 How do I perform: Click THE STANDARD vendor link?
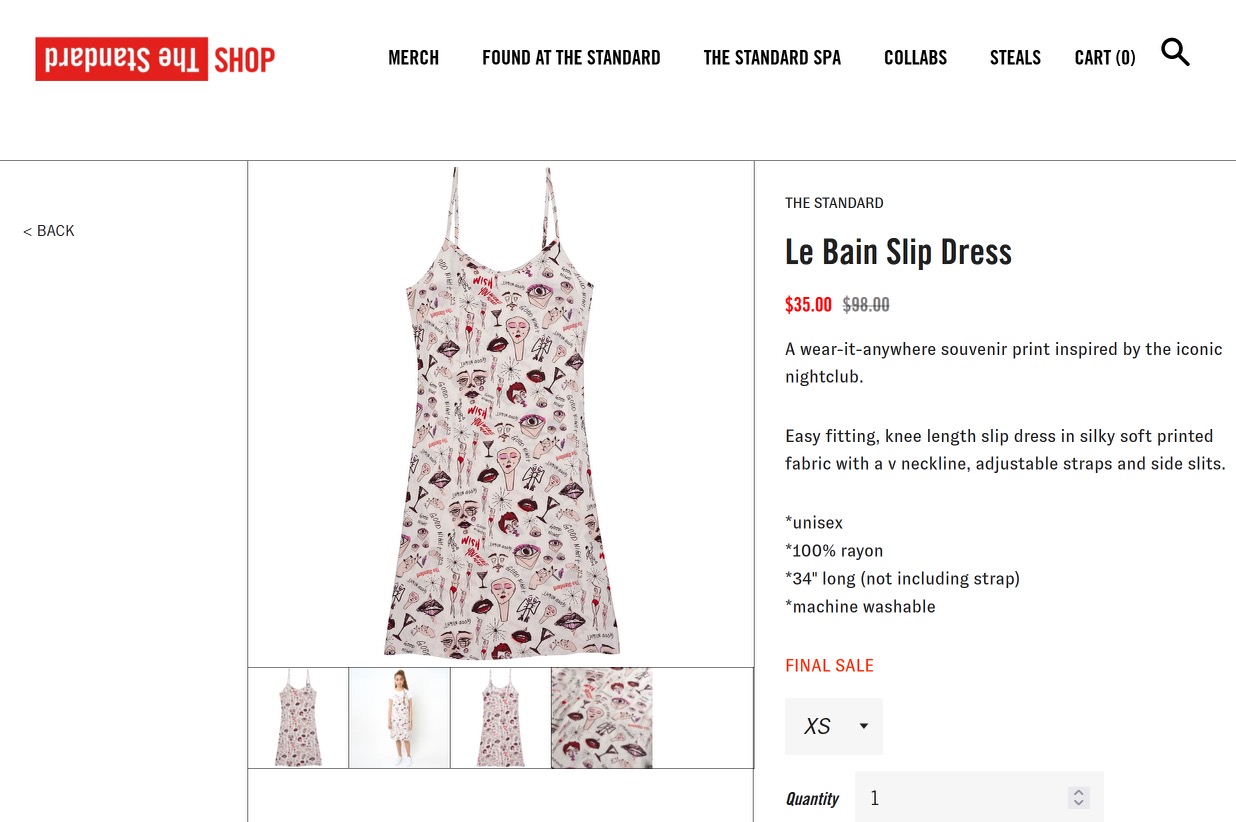click(x=834, y=203)
